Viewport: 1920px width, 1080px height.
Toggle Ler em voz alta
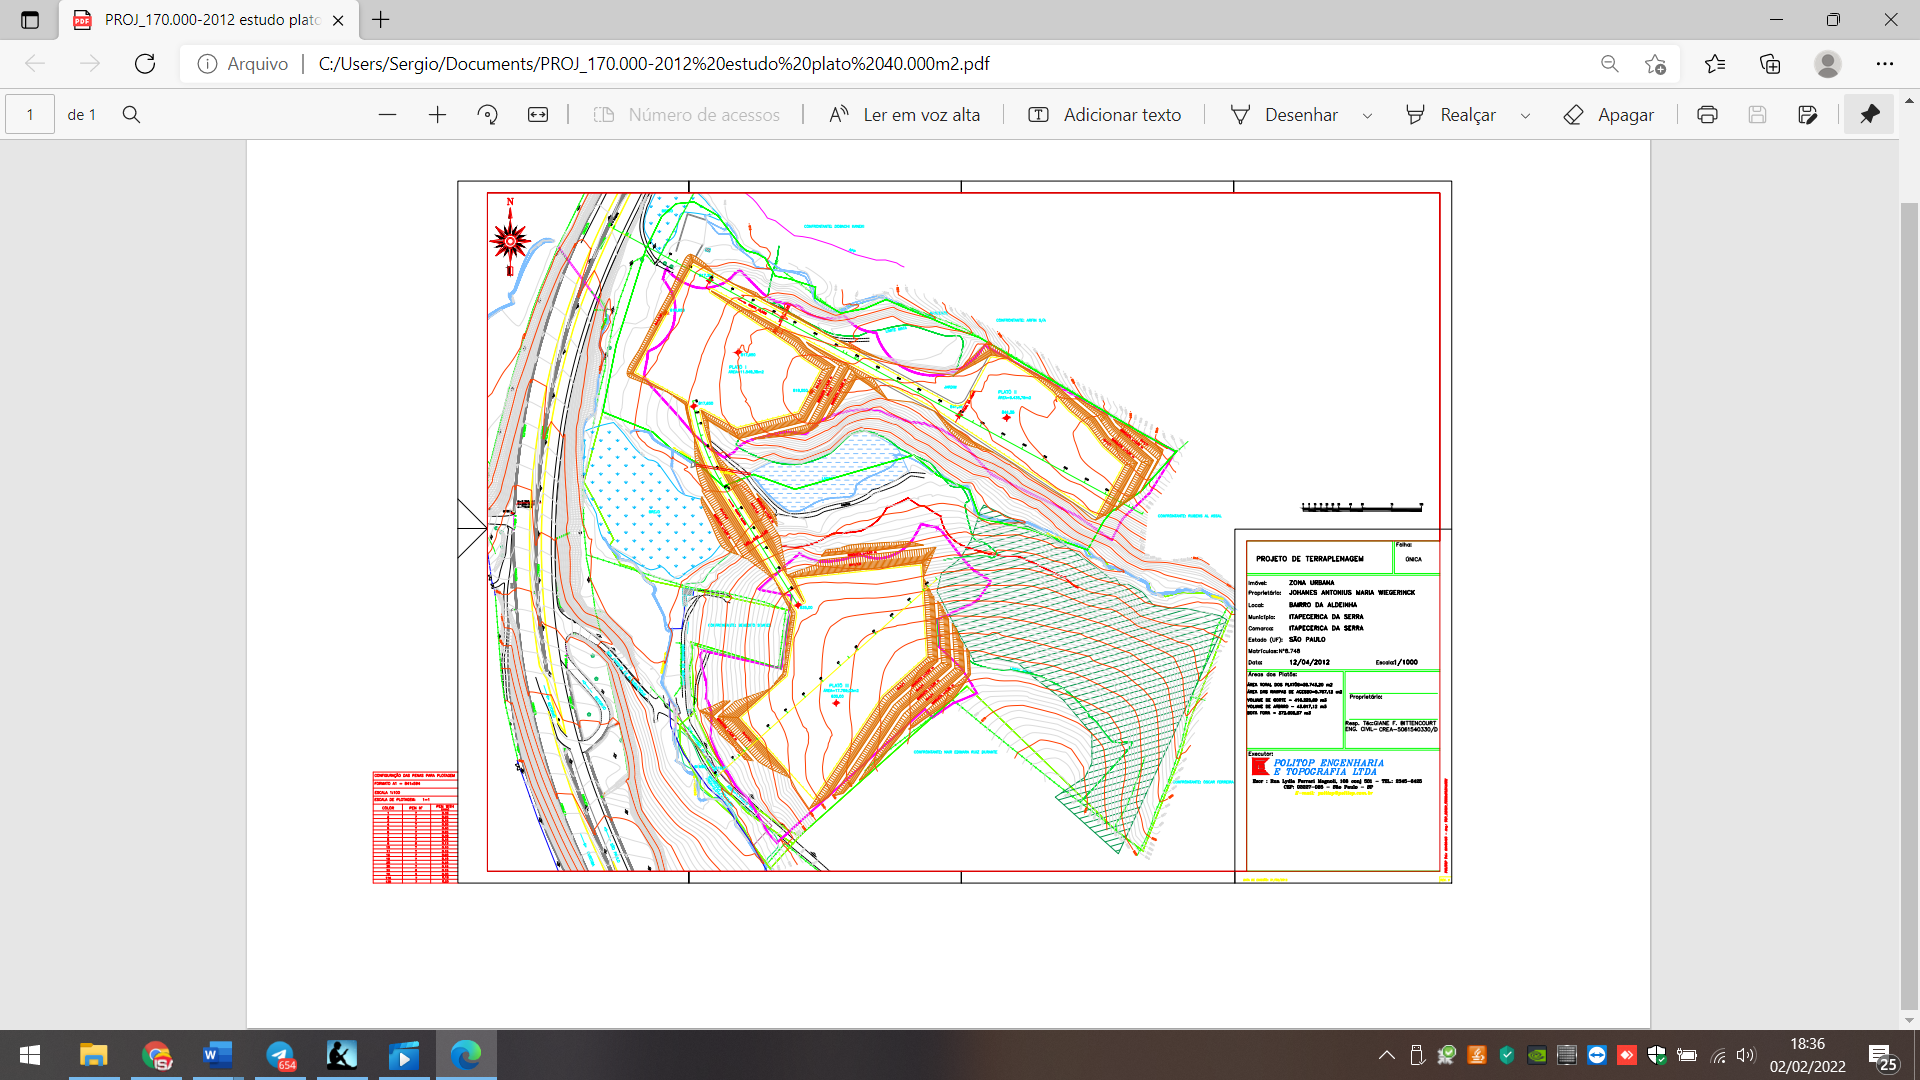[x=904, y=115]
